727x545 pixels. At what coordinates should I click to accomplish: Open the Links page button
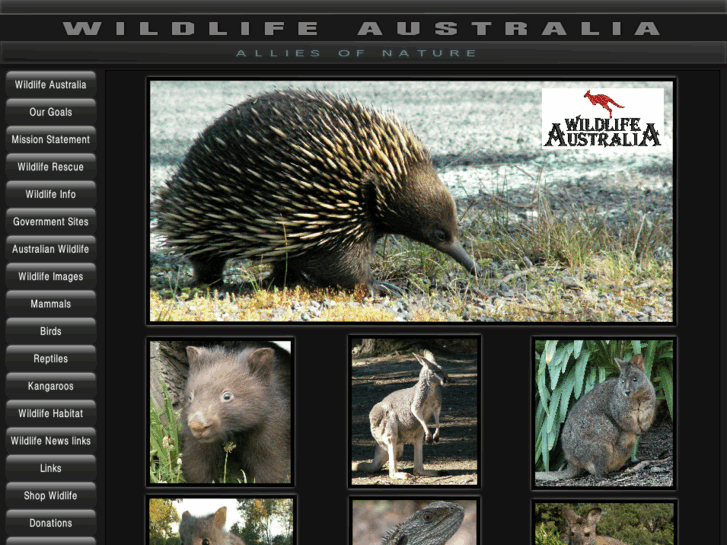51,468
